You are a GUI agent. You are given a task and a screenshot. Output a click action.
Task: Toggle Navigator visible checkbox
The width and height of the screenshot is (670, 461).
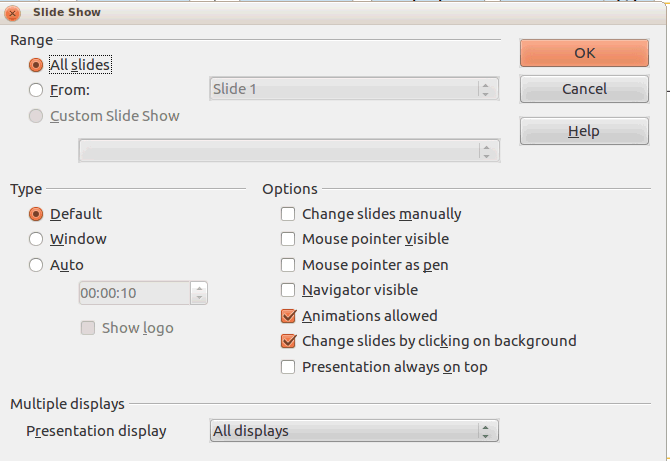[288, 291]
